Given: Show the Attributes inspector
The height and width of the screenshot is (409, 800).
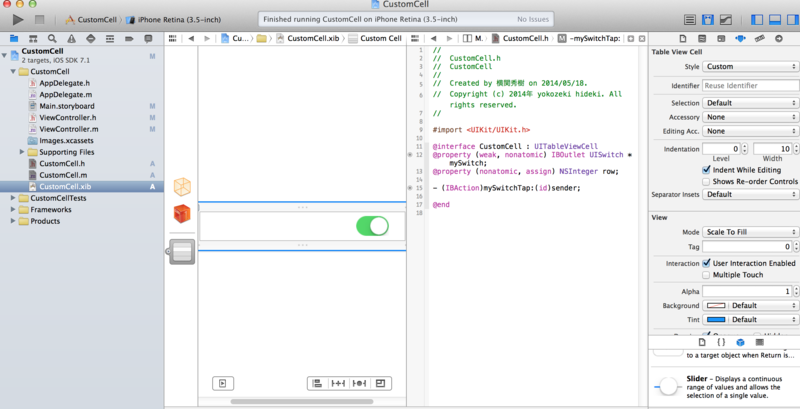Looking at the screenshot, I should pos(740,39).
